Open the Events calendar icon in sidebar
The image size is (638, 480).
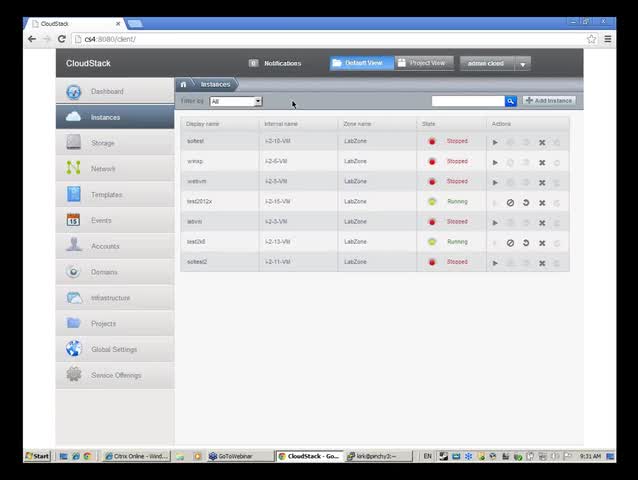click(74, 220)
